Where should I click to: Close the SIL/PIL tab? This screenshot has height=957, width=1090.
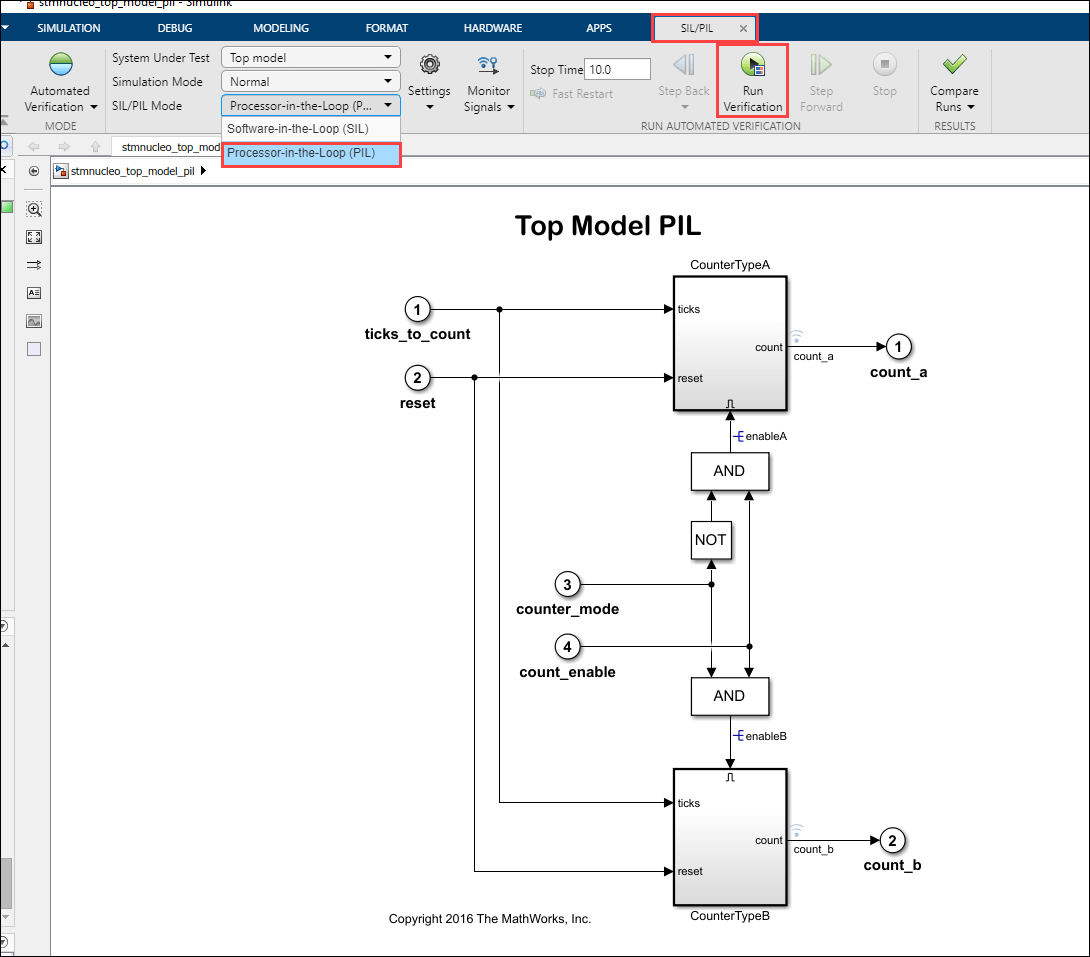pyautogui.click(x=743, y=29)
